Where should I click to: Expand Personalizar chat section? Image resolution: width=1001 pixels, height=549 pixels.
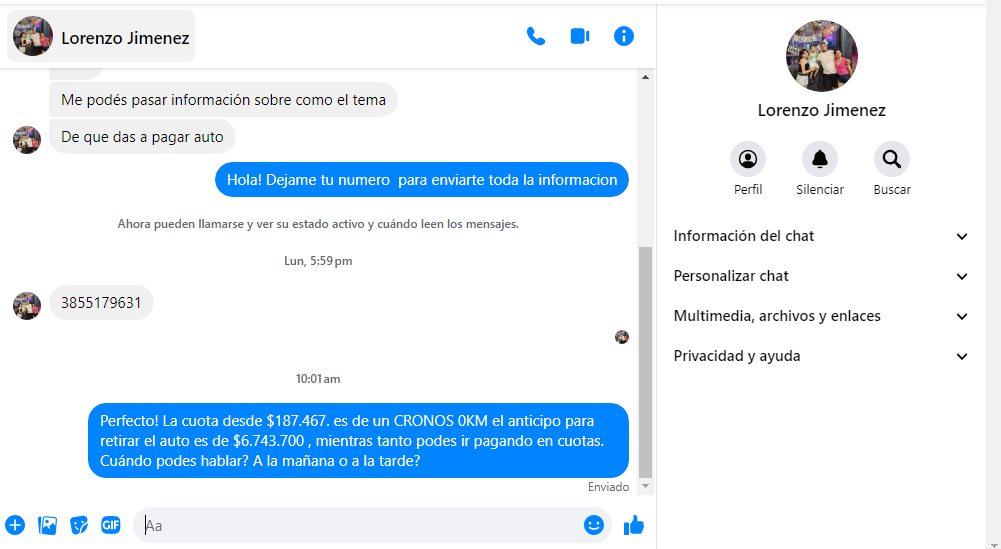(821, 276)
